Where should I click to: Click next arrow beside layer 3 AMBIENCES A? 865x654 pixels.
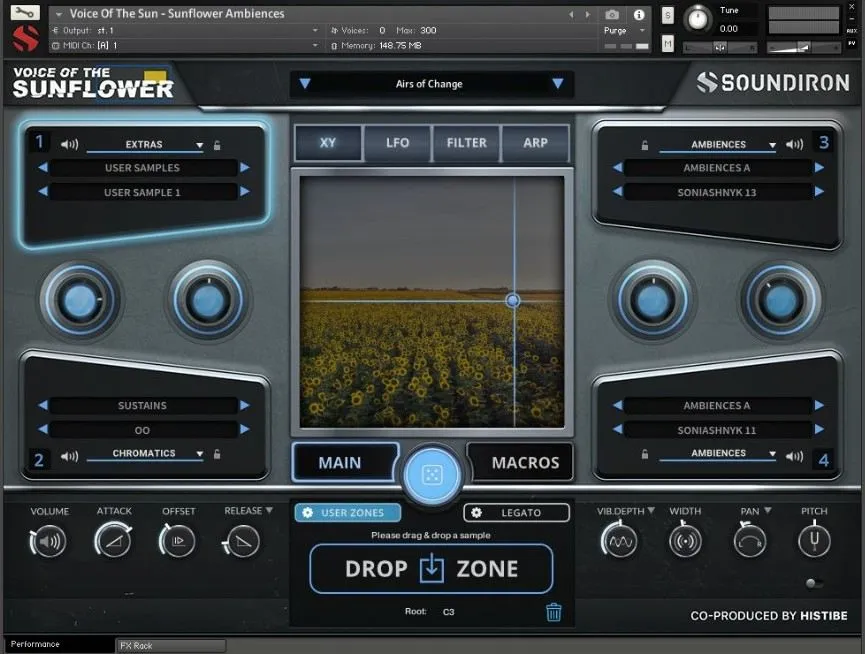[819, 168]
